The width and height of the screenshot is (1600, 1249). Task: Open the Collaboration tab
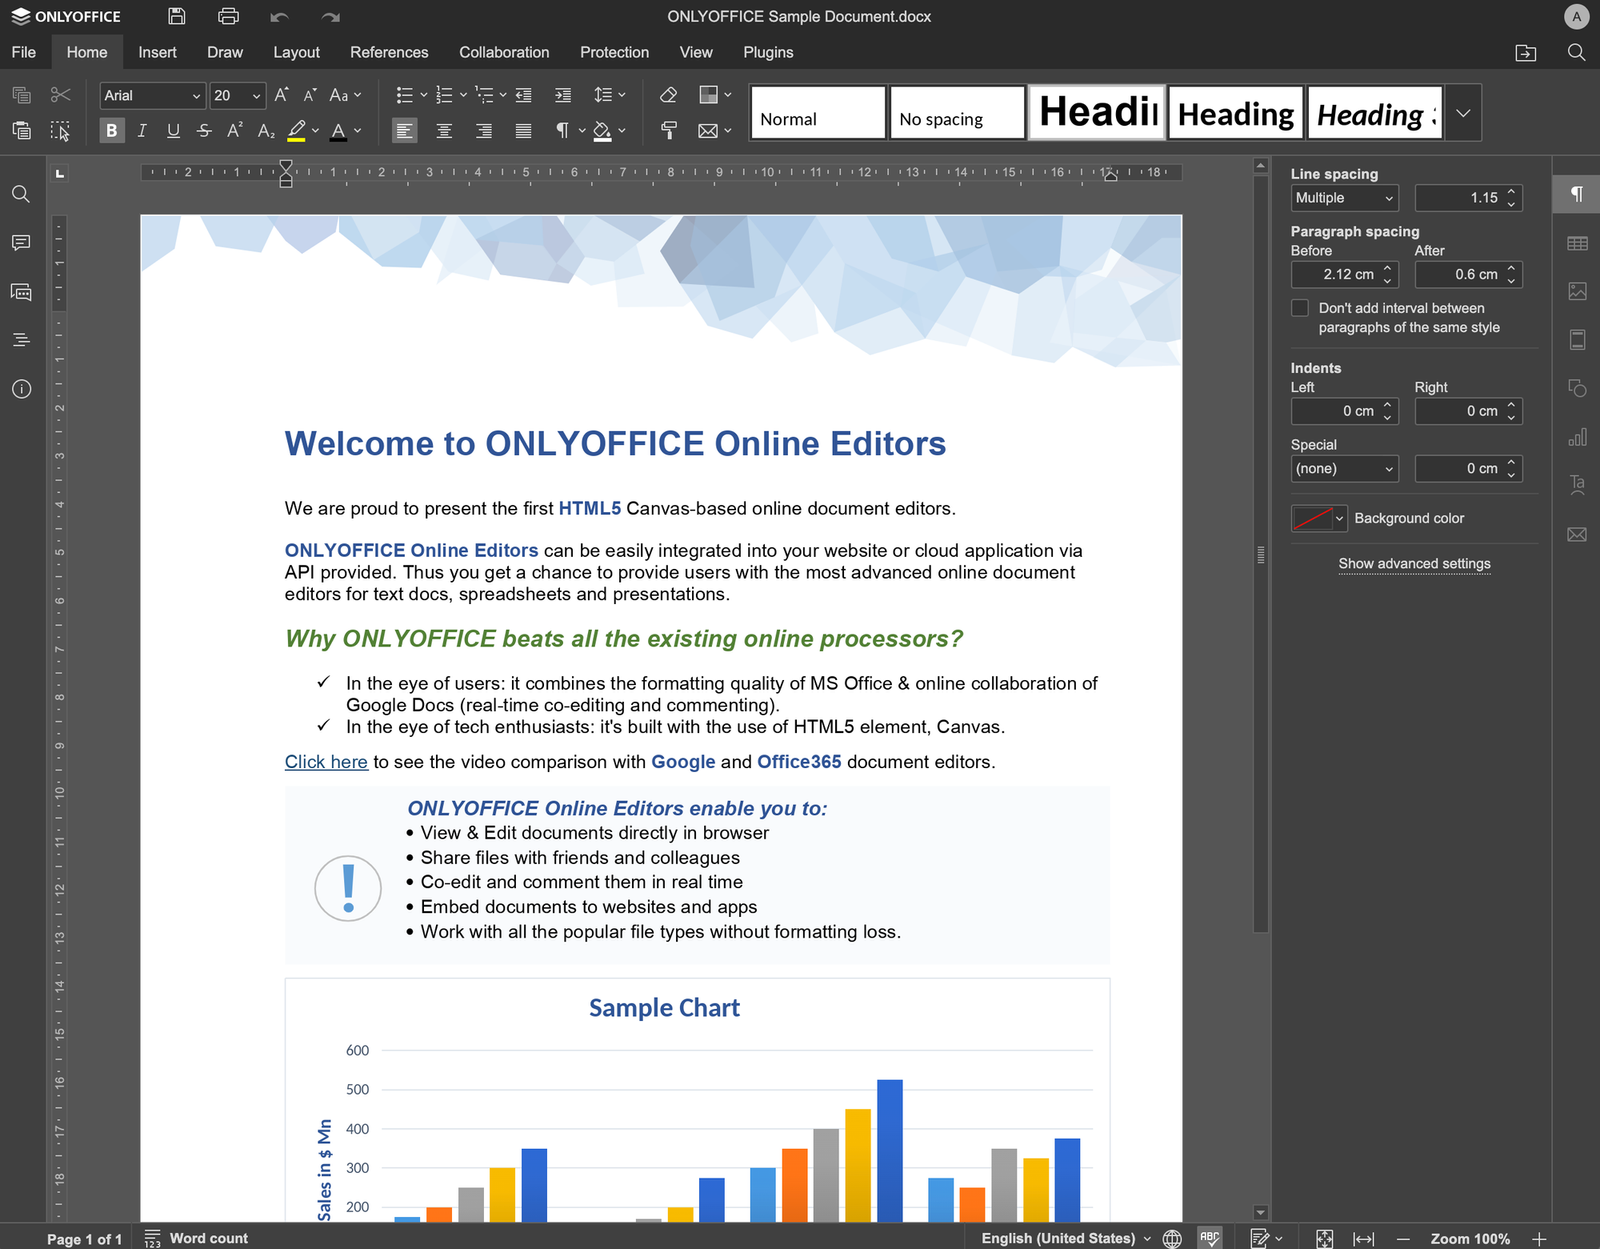click(504, 52)
